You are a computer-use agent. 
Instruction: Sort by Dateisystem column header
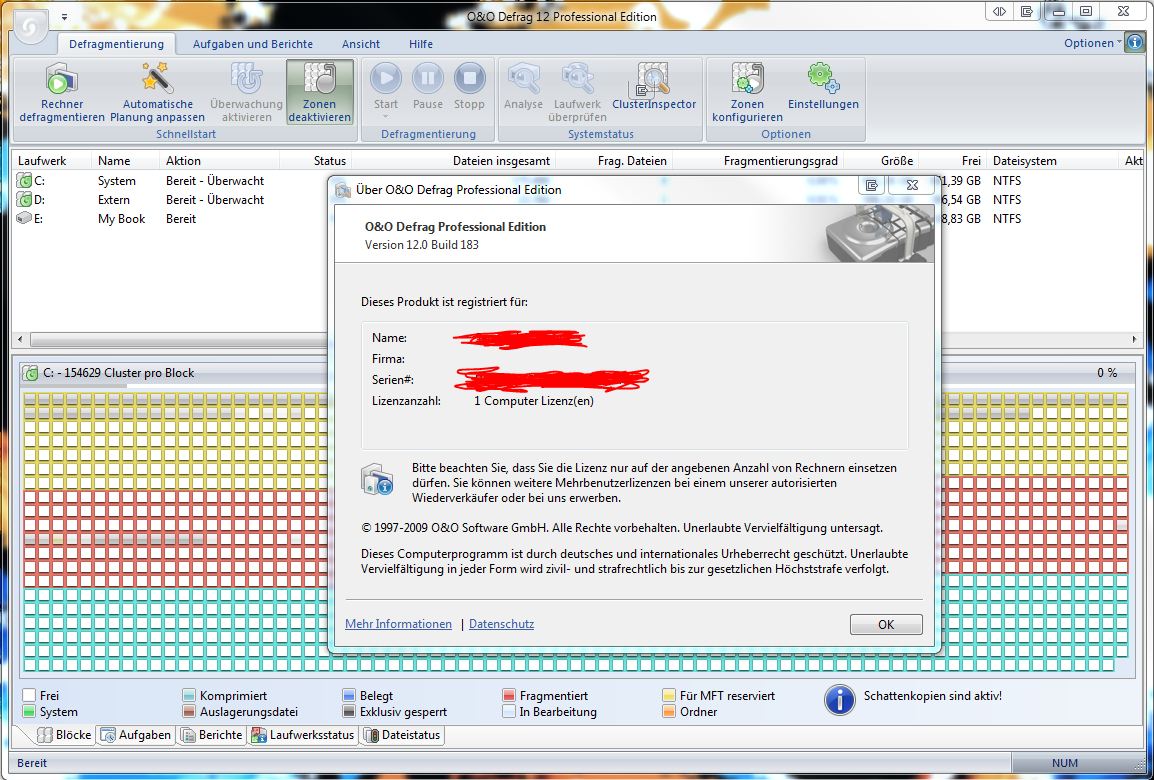click(1054, 160)
